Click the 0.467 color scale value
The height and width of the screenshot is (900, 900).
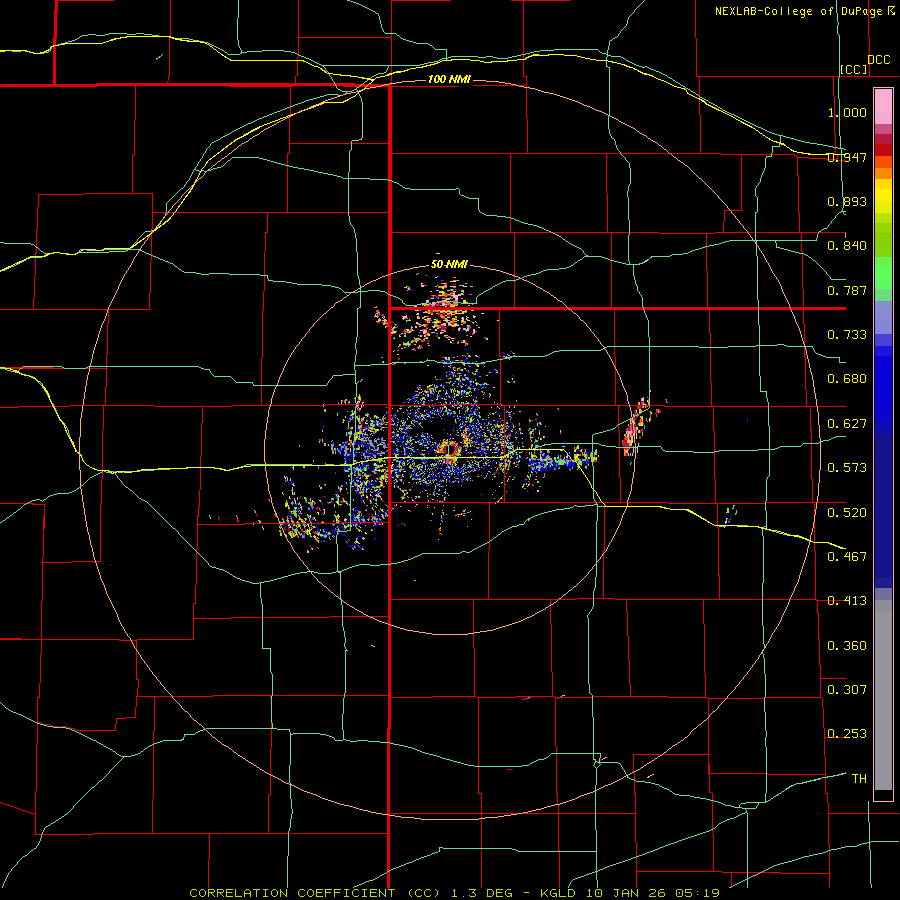pyautogui.click(x=847, y=556)
